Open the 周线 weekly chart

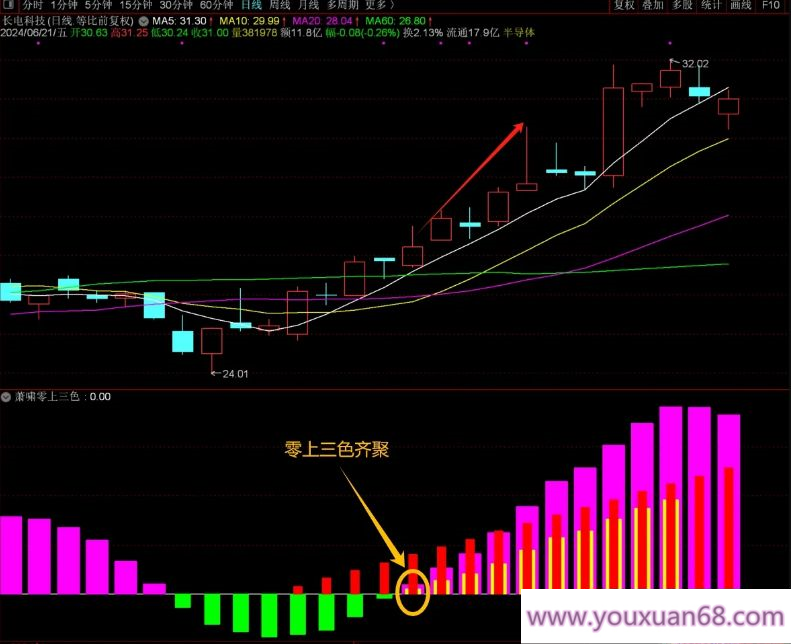(280, 5)
